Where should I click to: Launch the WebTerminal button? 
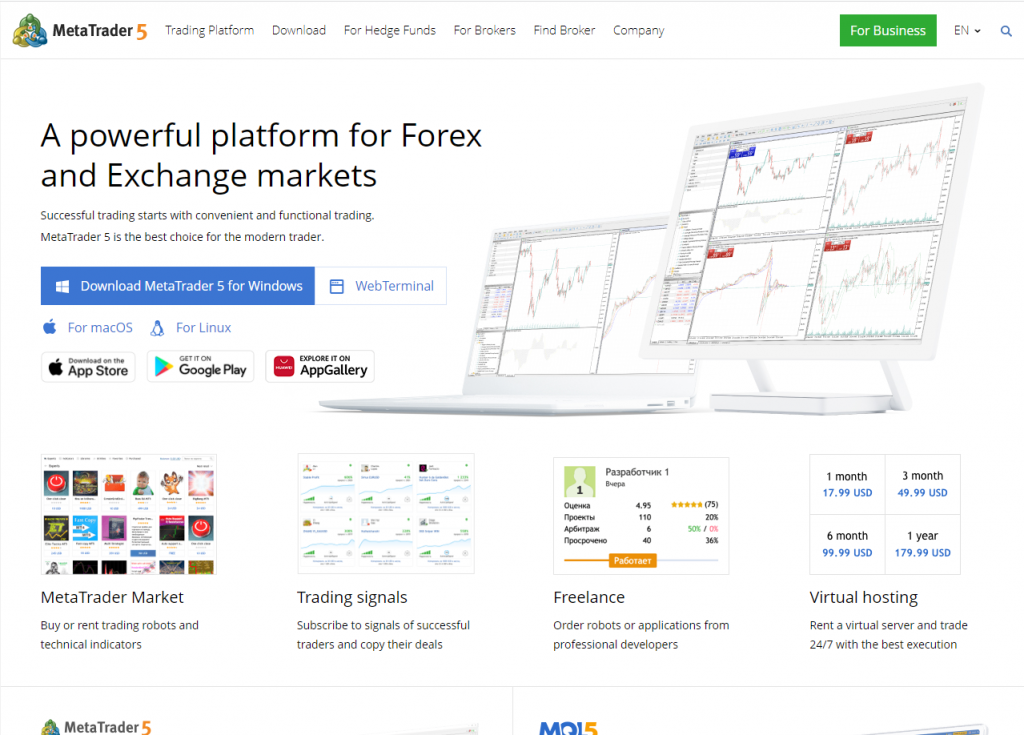tap(381, 286)
